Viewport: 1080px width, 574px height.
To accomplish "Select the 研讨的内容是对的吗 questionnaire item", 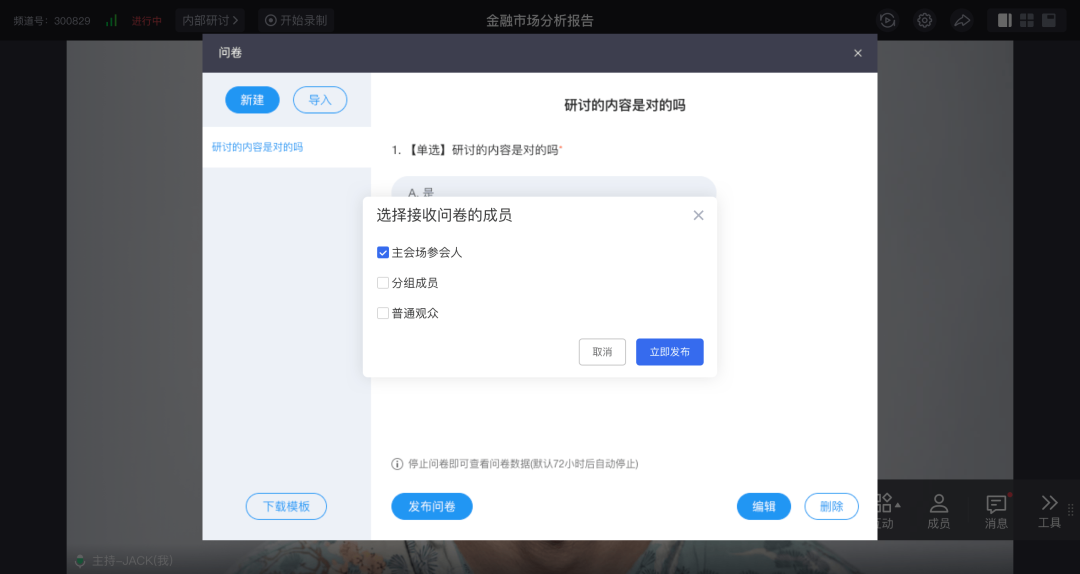I will (x=257, y=147).
